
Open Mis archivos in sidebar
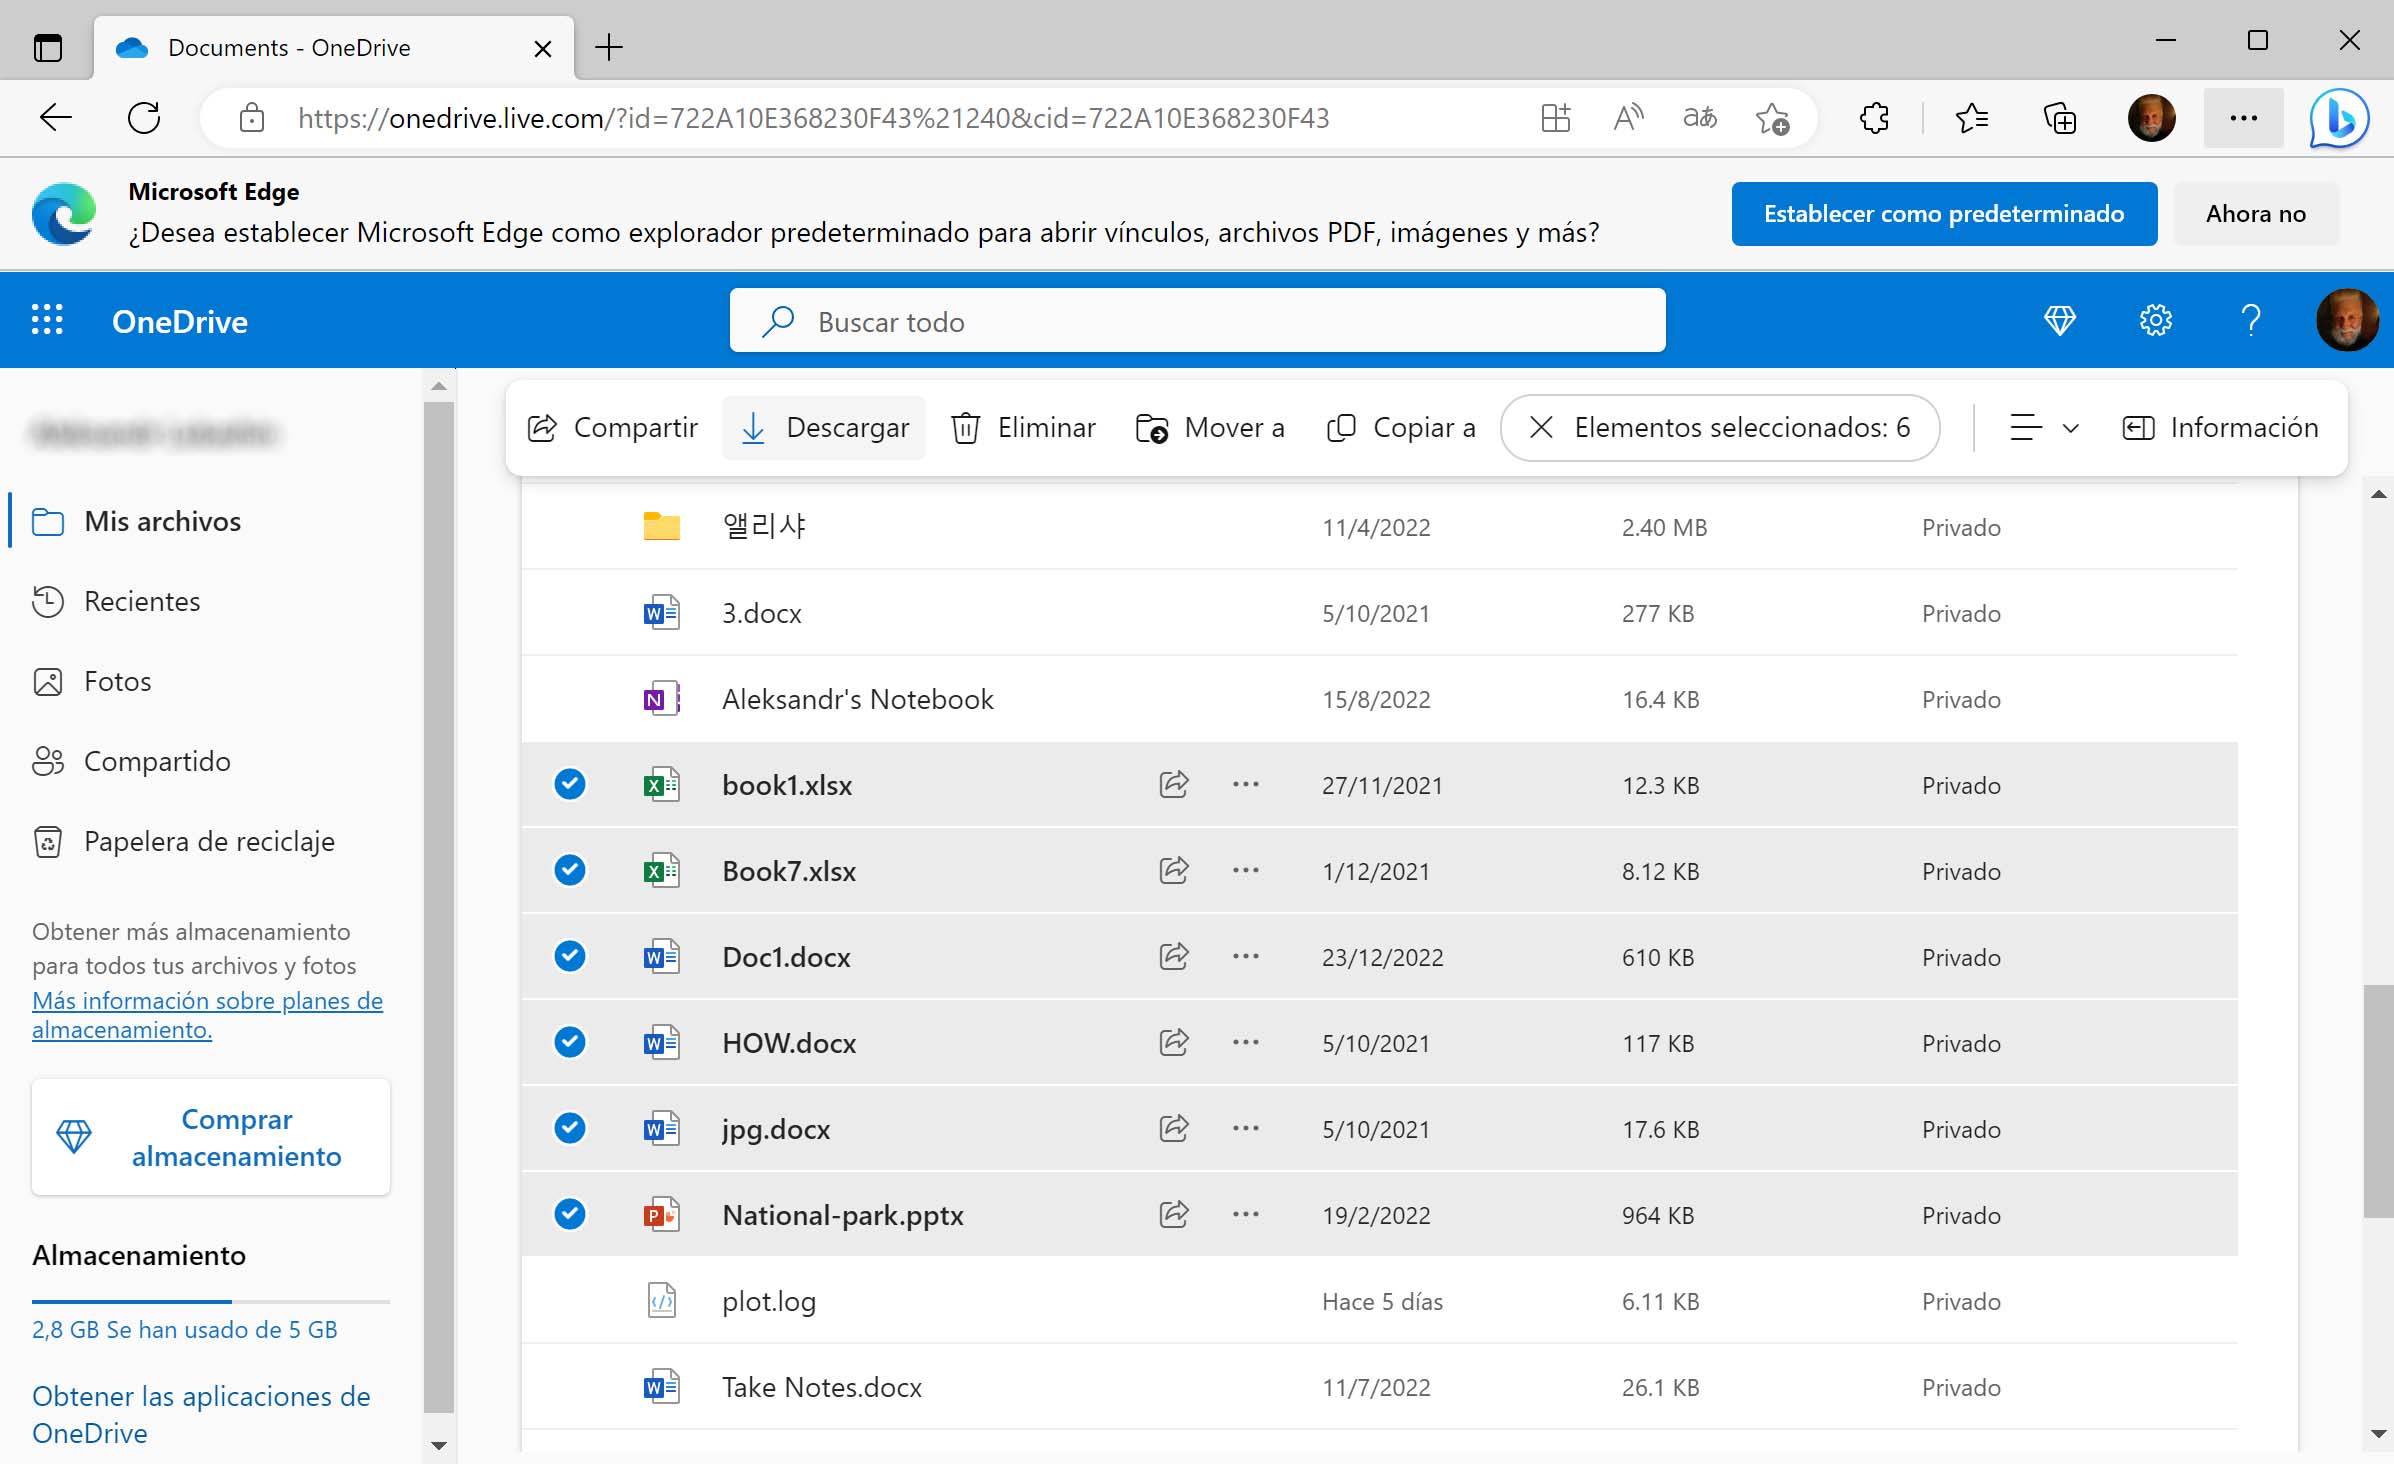click(137, 521)
